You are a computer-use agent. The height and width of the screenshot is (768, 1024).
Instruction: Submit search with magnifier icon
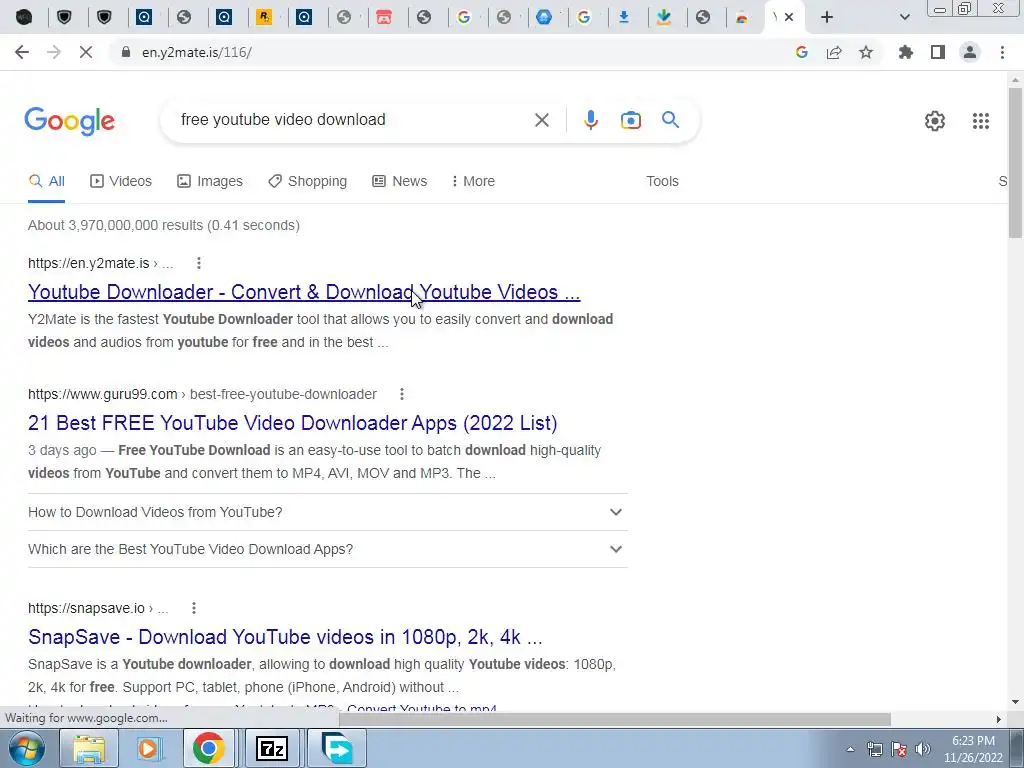(x=670, y=120)
